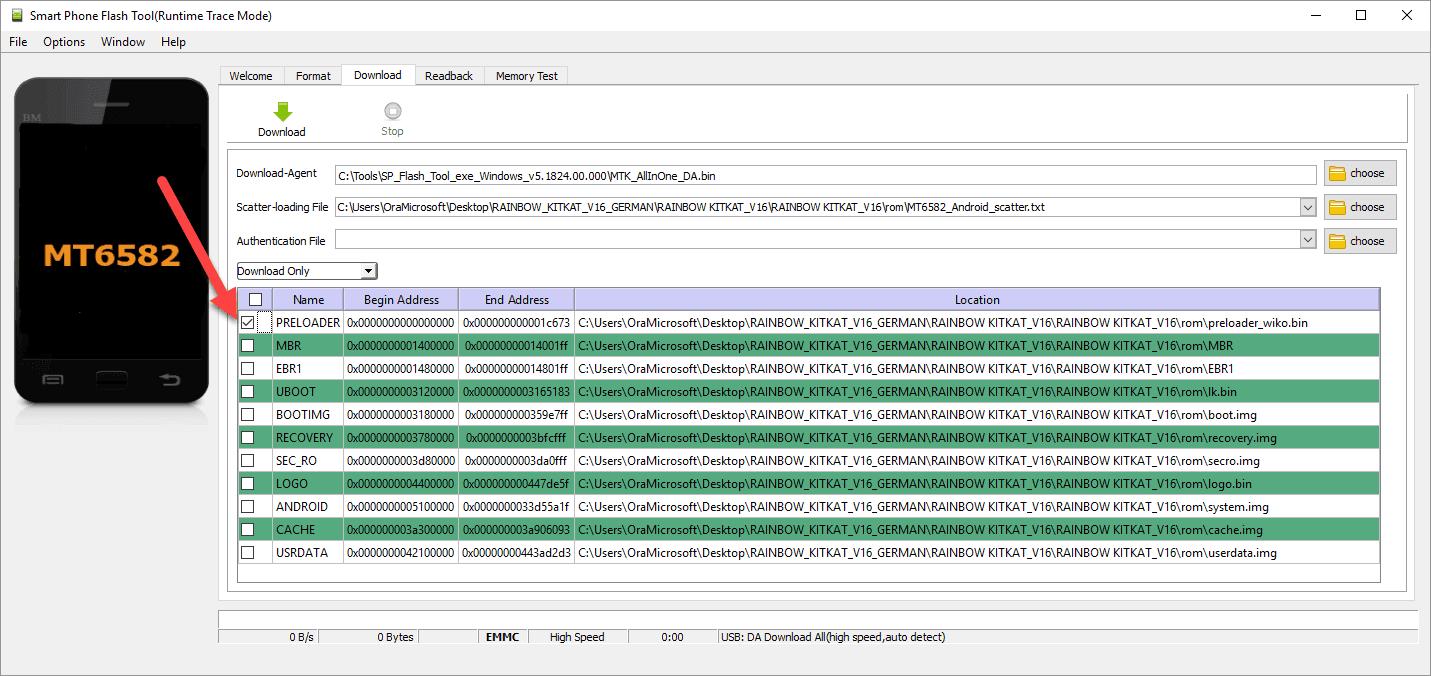Click the folder icon beside Authentication File
This screenshot has height=676, width=1431.
(x=1337, y=241)
